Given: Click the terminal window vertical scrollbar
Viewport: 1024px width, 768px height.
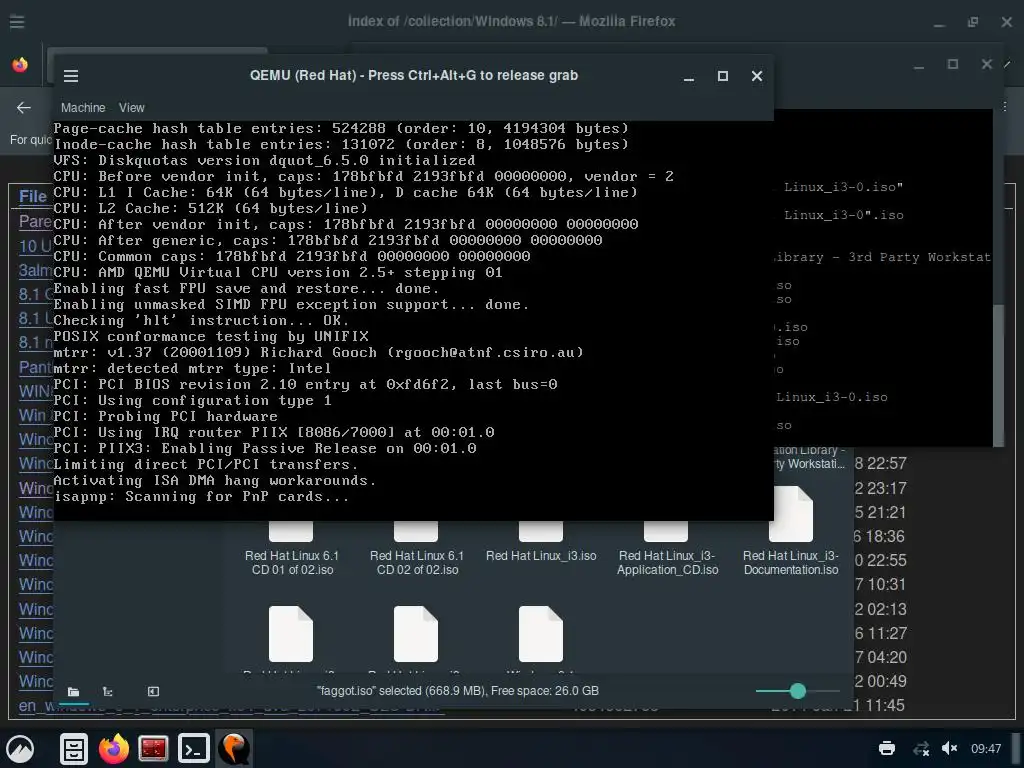Looking at the screenshot, I should click(x=998, y=374).
